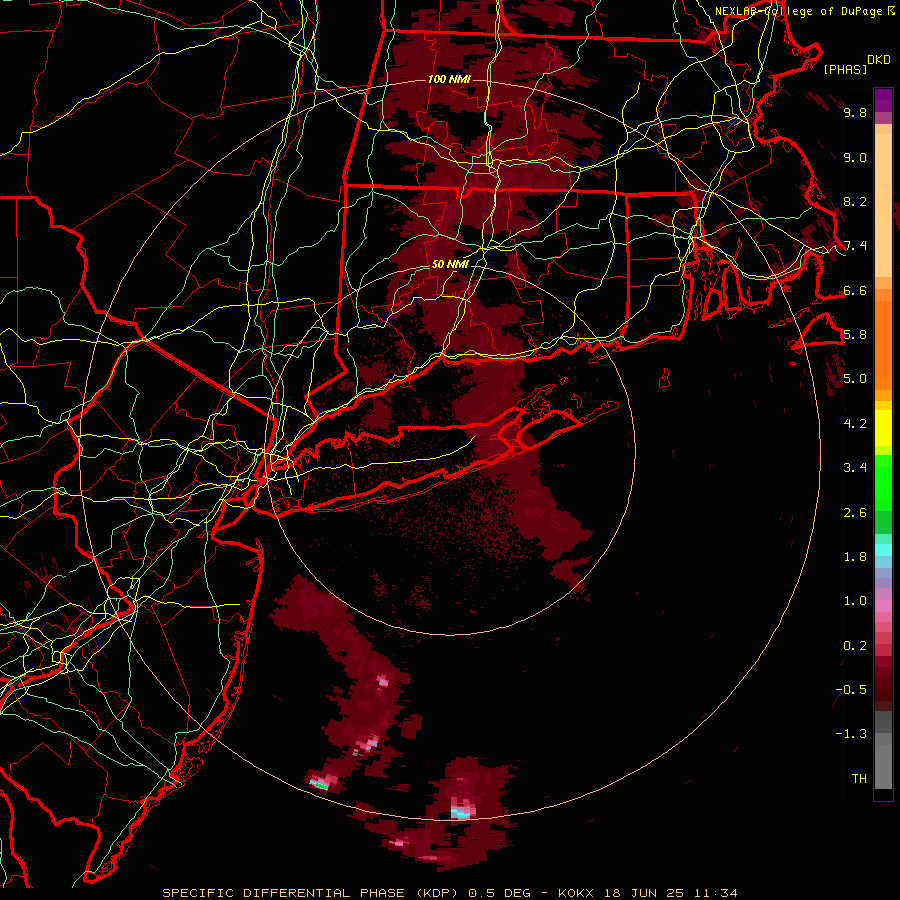Select the 5.8 legend scale value
900x900 pixels.
pyautogui.click(x=855, y=335)
